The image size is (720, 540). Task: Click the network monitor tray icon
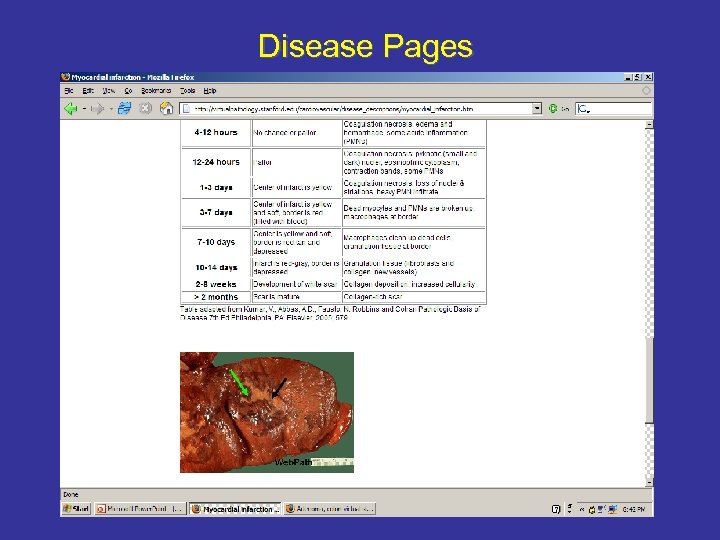pyautogui.click(x=612, y=509)
